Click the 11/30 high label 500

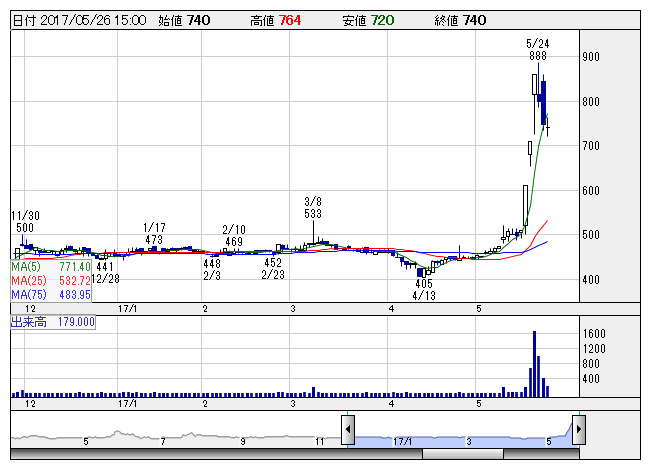pos(25,228)
